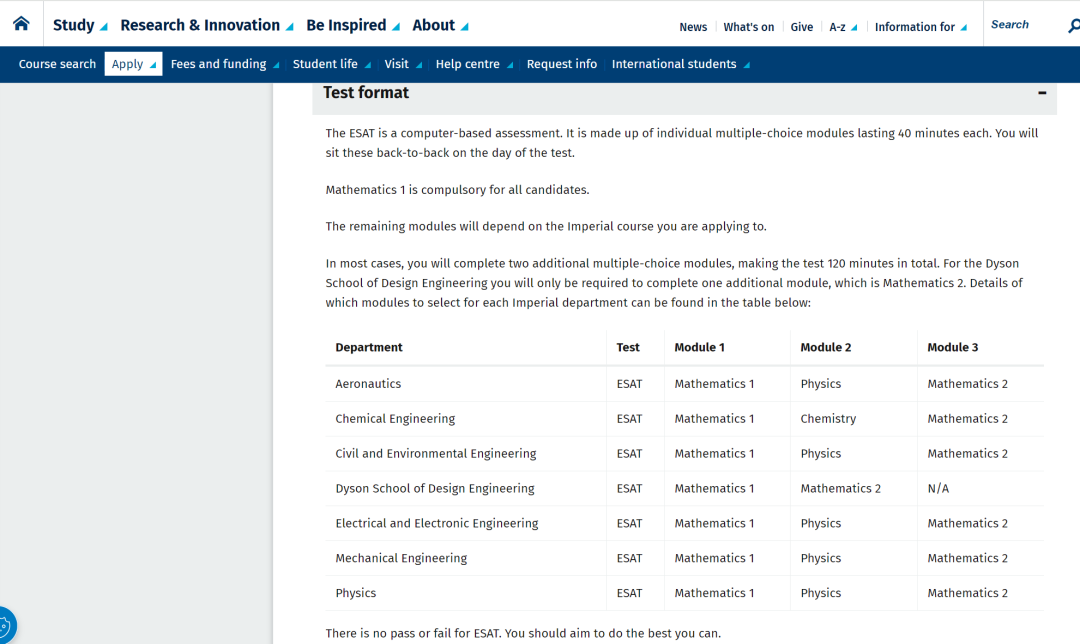
Task: Expand the Apply submenu
Action: pos(134,64)
